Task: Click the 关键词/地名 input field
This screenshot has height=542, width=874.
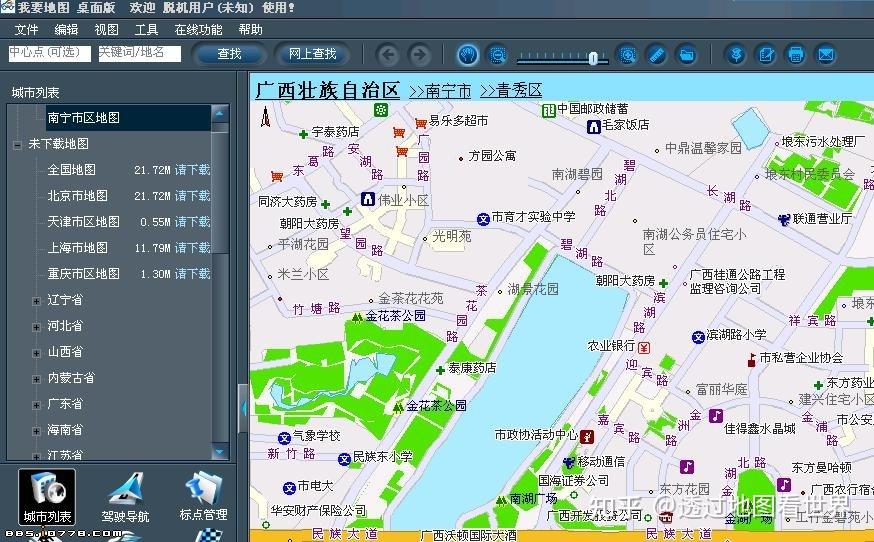Action: 140,54
